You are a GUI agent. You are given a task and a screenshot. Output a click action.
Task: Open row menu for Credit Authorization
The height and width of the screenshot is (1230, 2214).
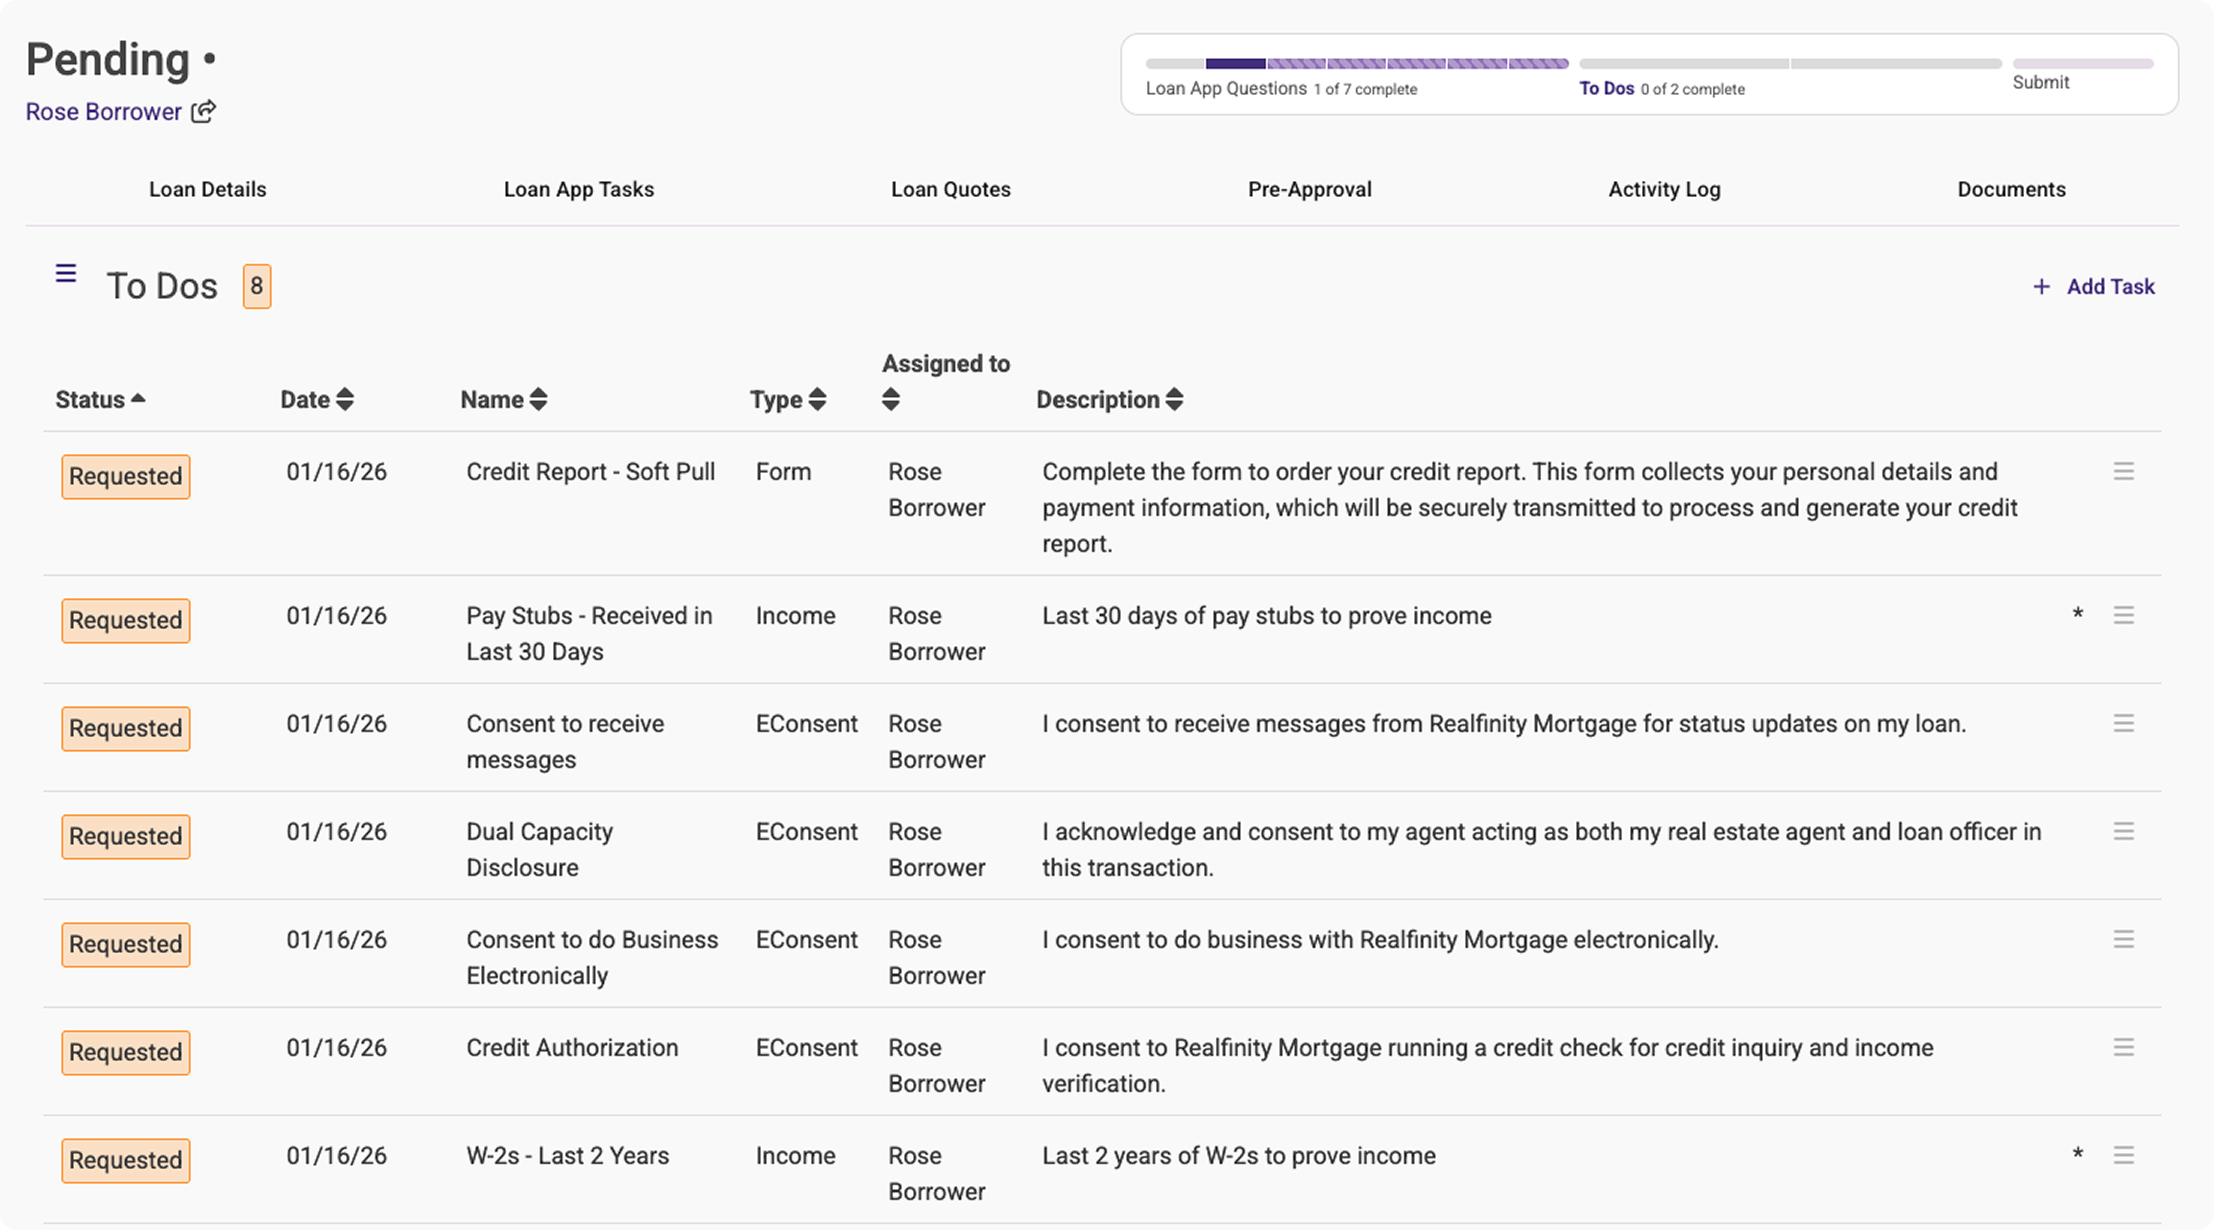coord(2123,1047)
